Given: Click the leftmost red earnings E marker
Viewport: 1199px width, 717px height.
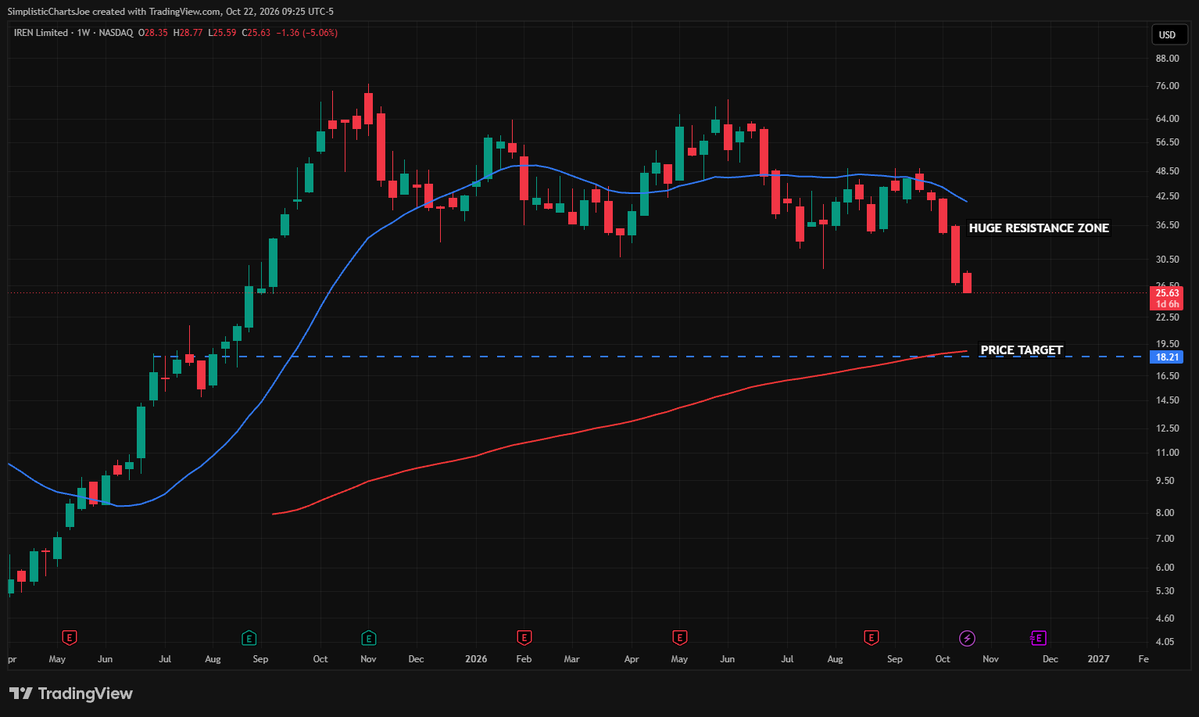Looking at the screenshot, I should pos(69,638).
